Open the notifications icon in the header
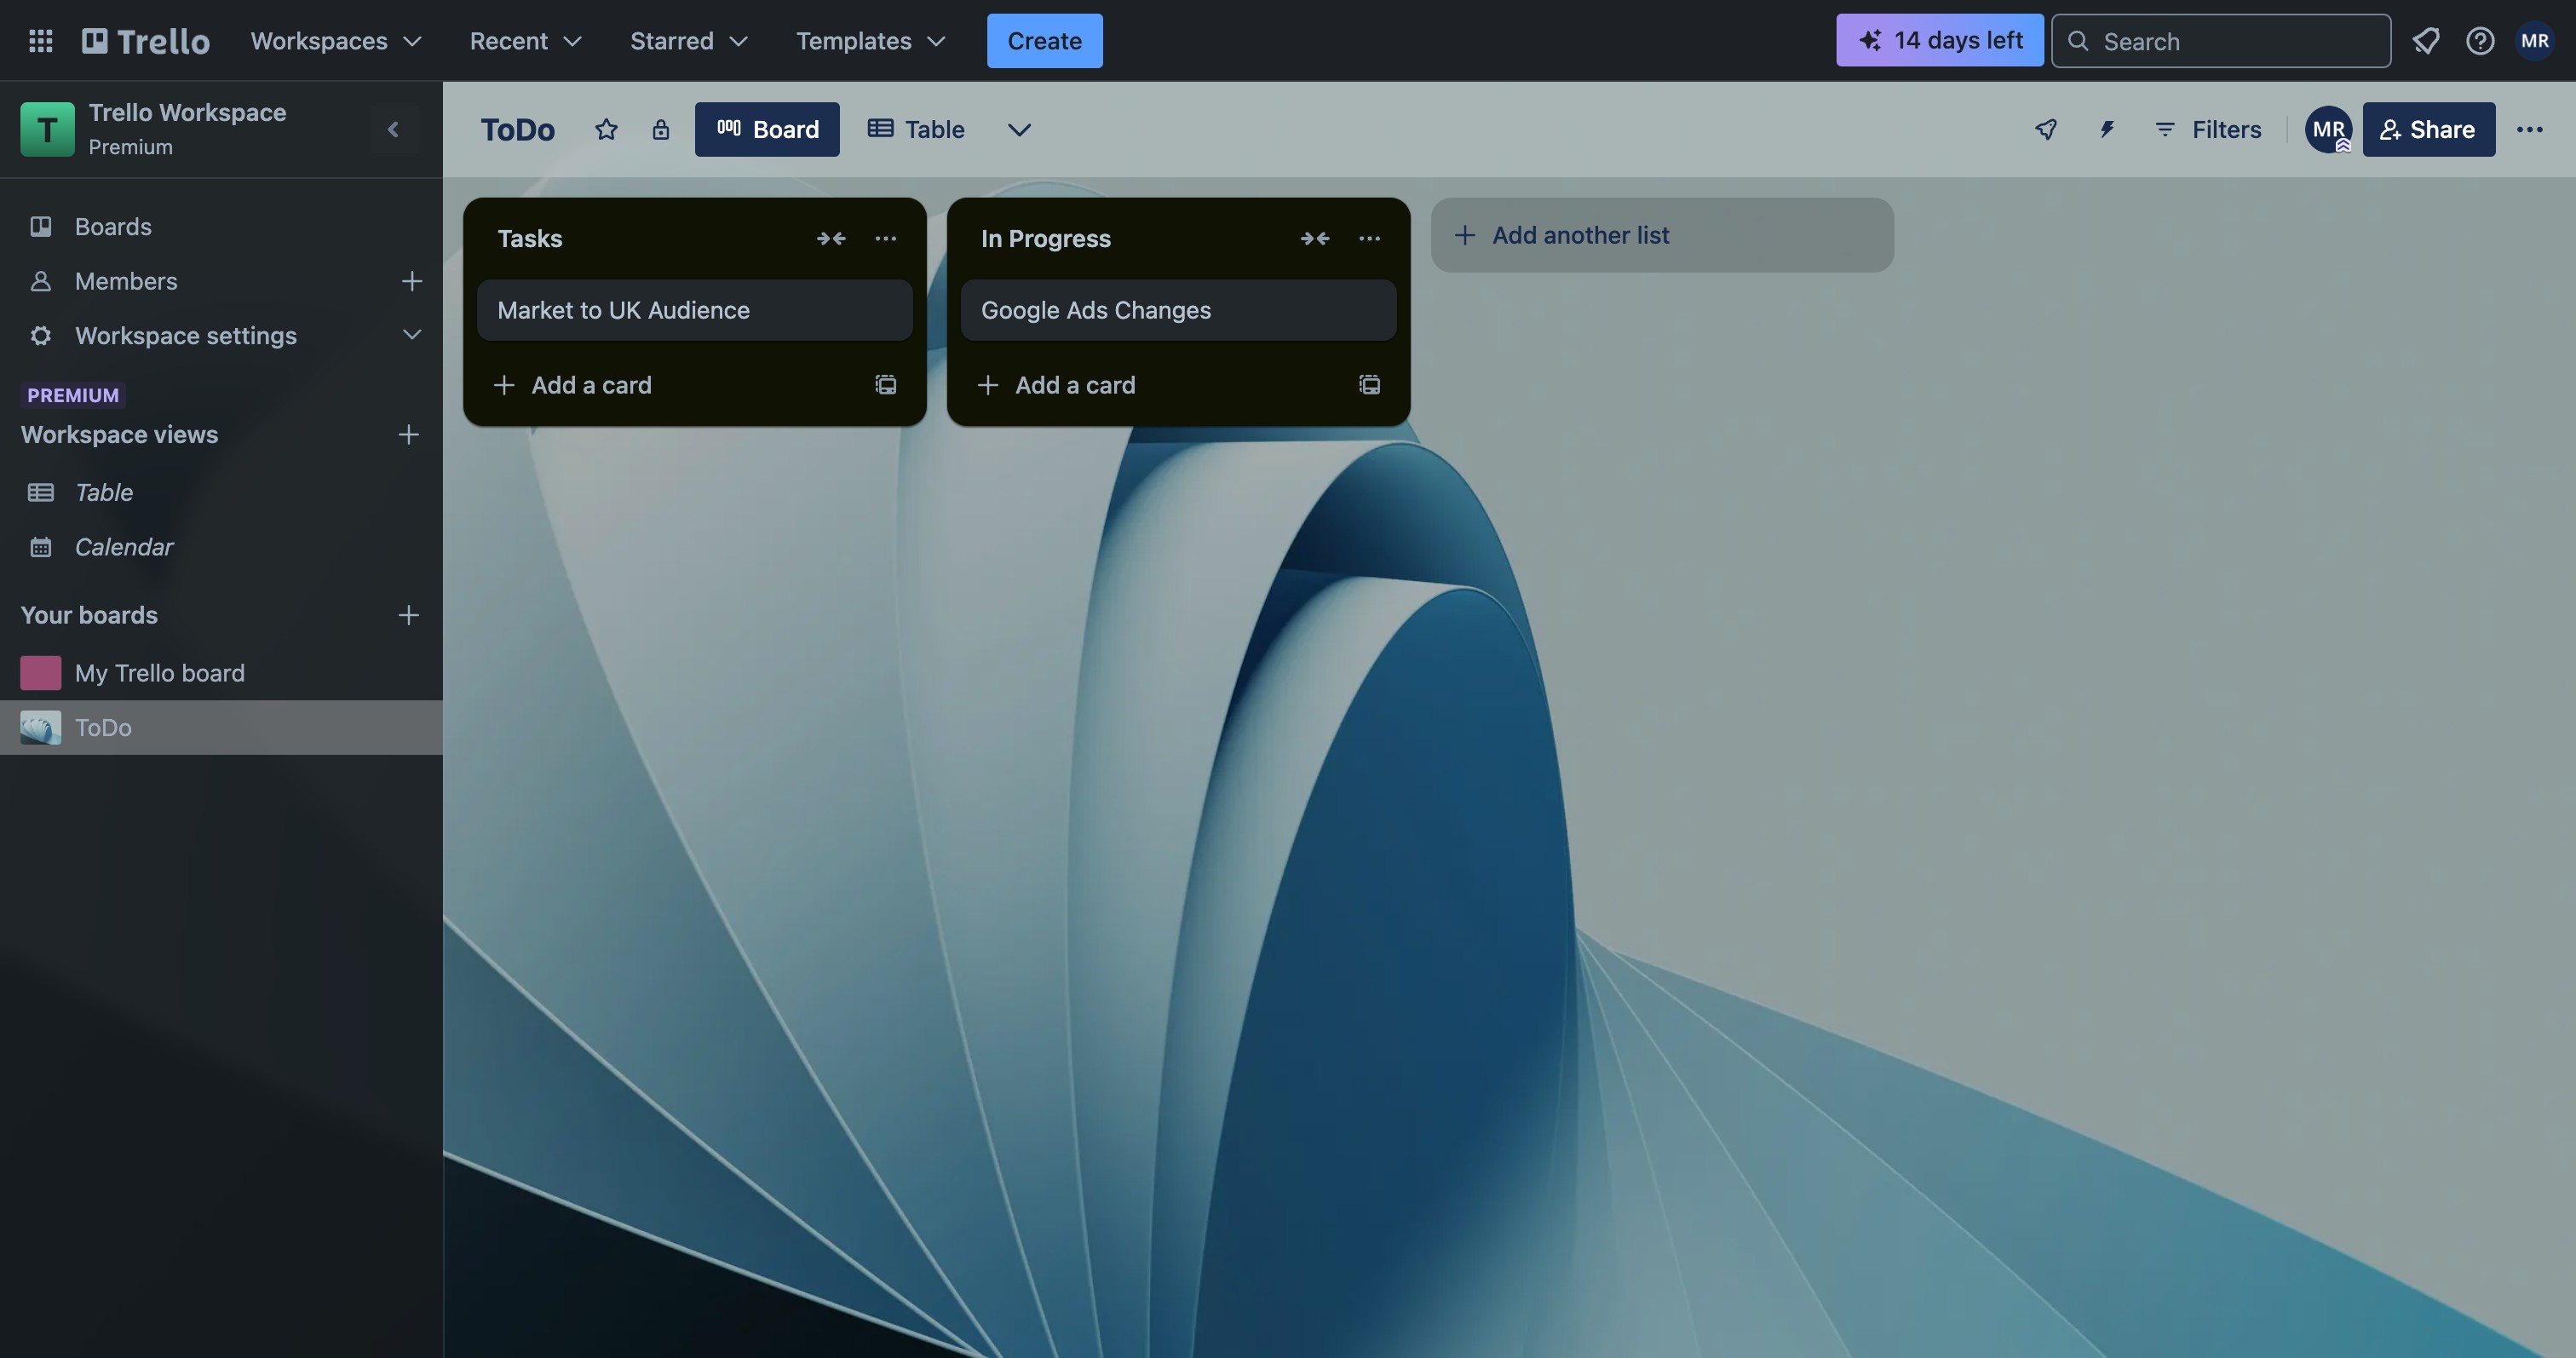2576x1358 pixels. click(2425, 41)
